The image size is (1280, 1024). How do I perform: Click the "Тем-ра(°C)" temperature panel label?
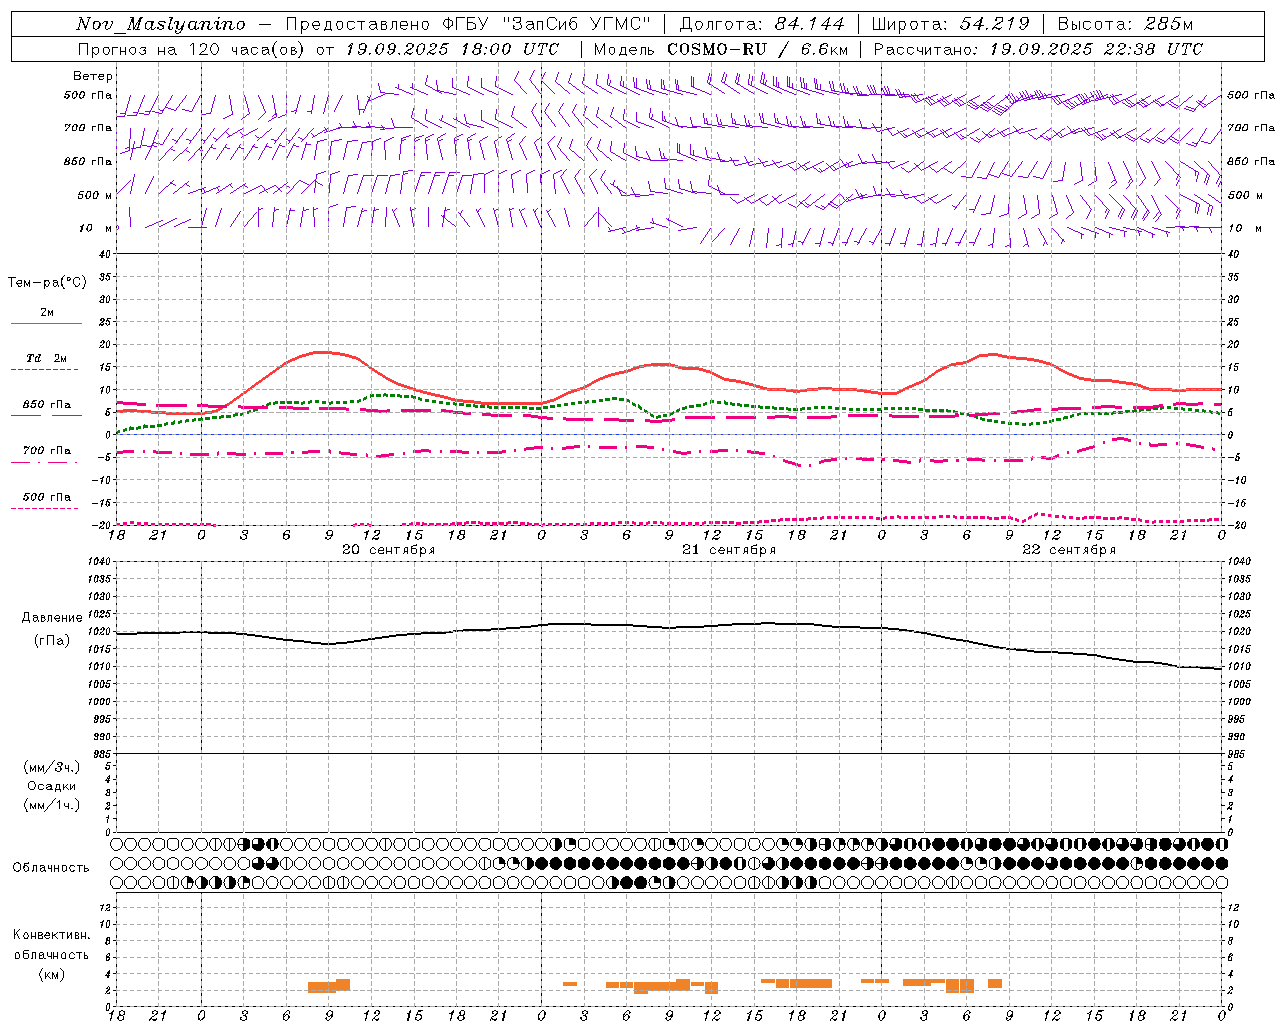point(47,282)
